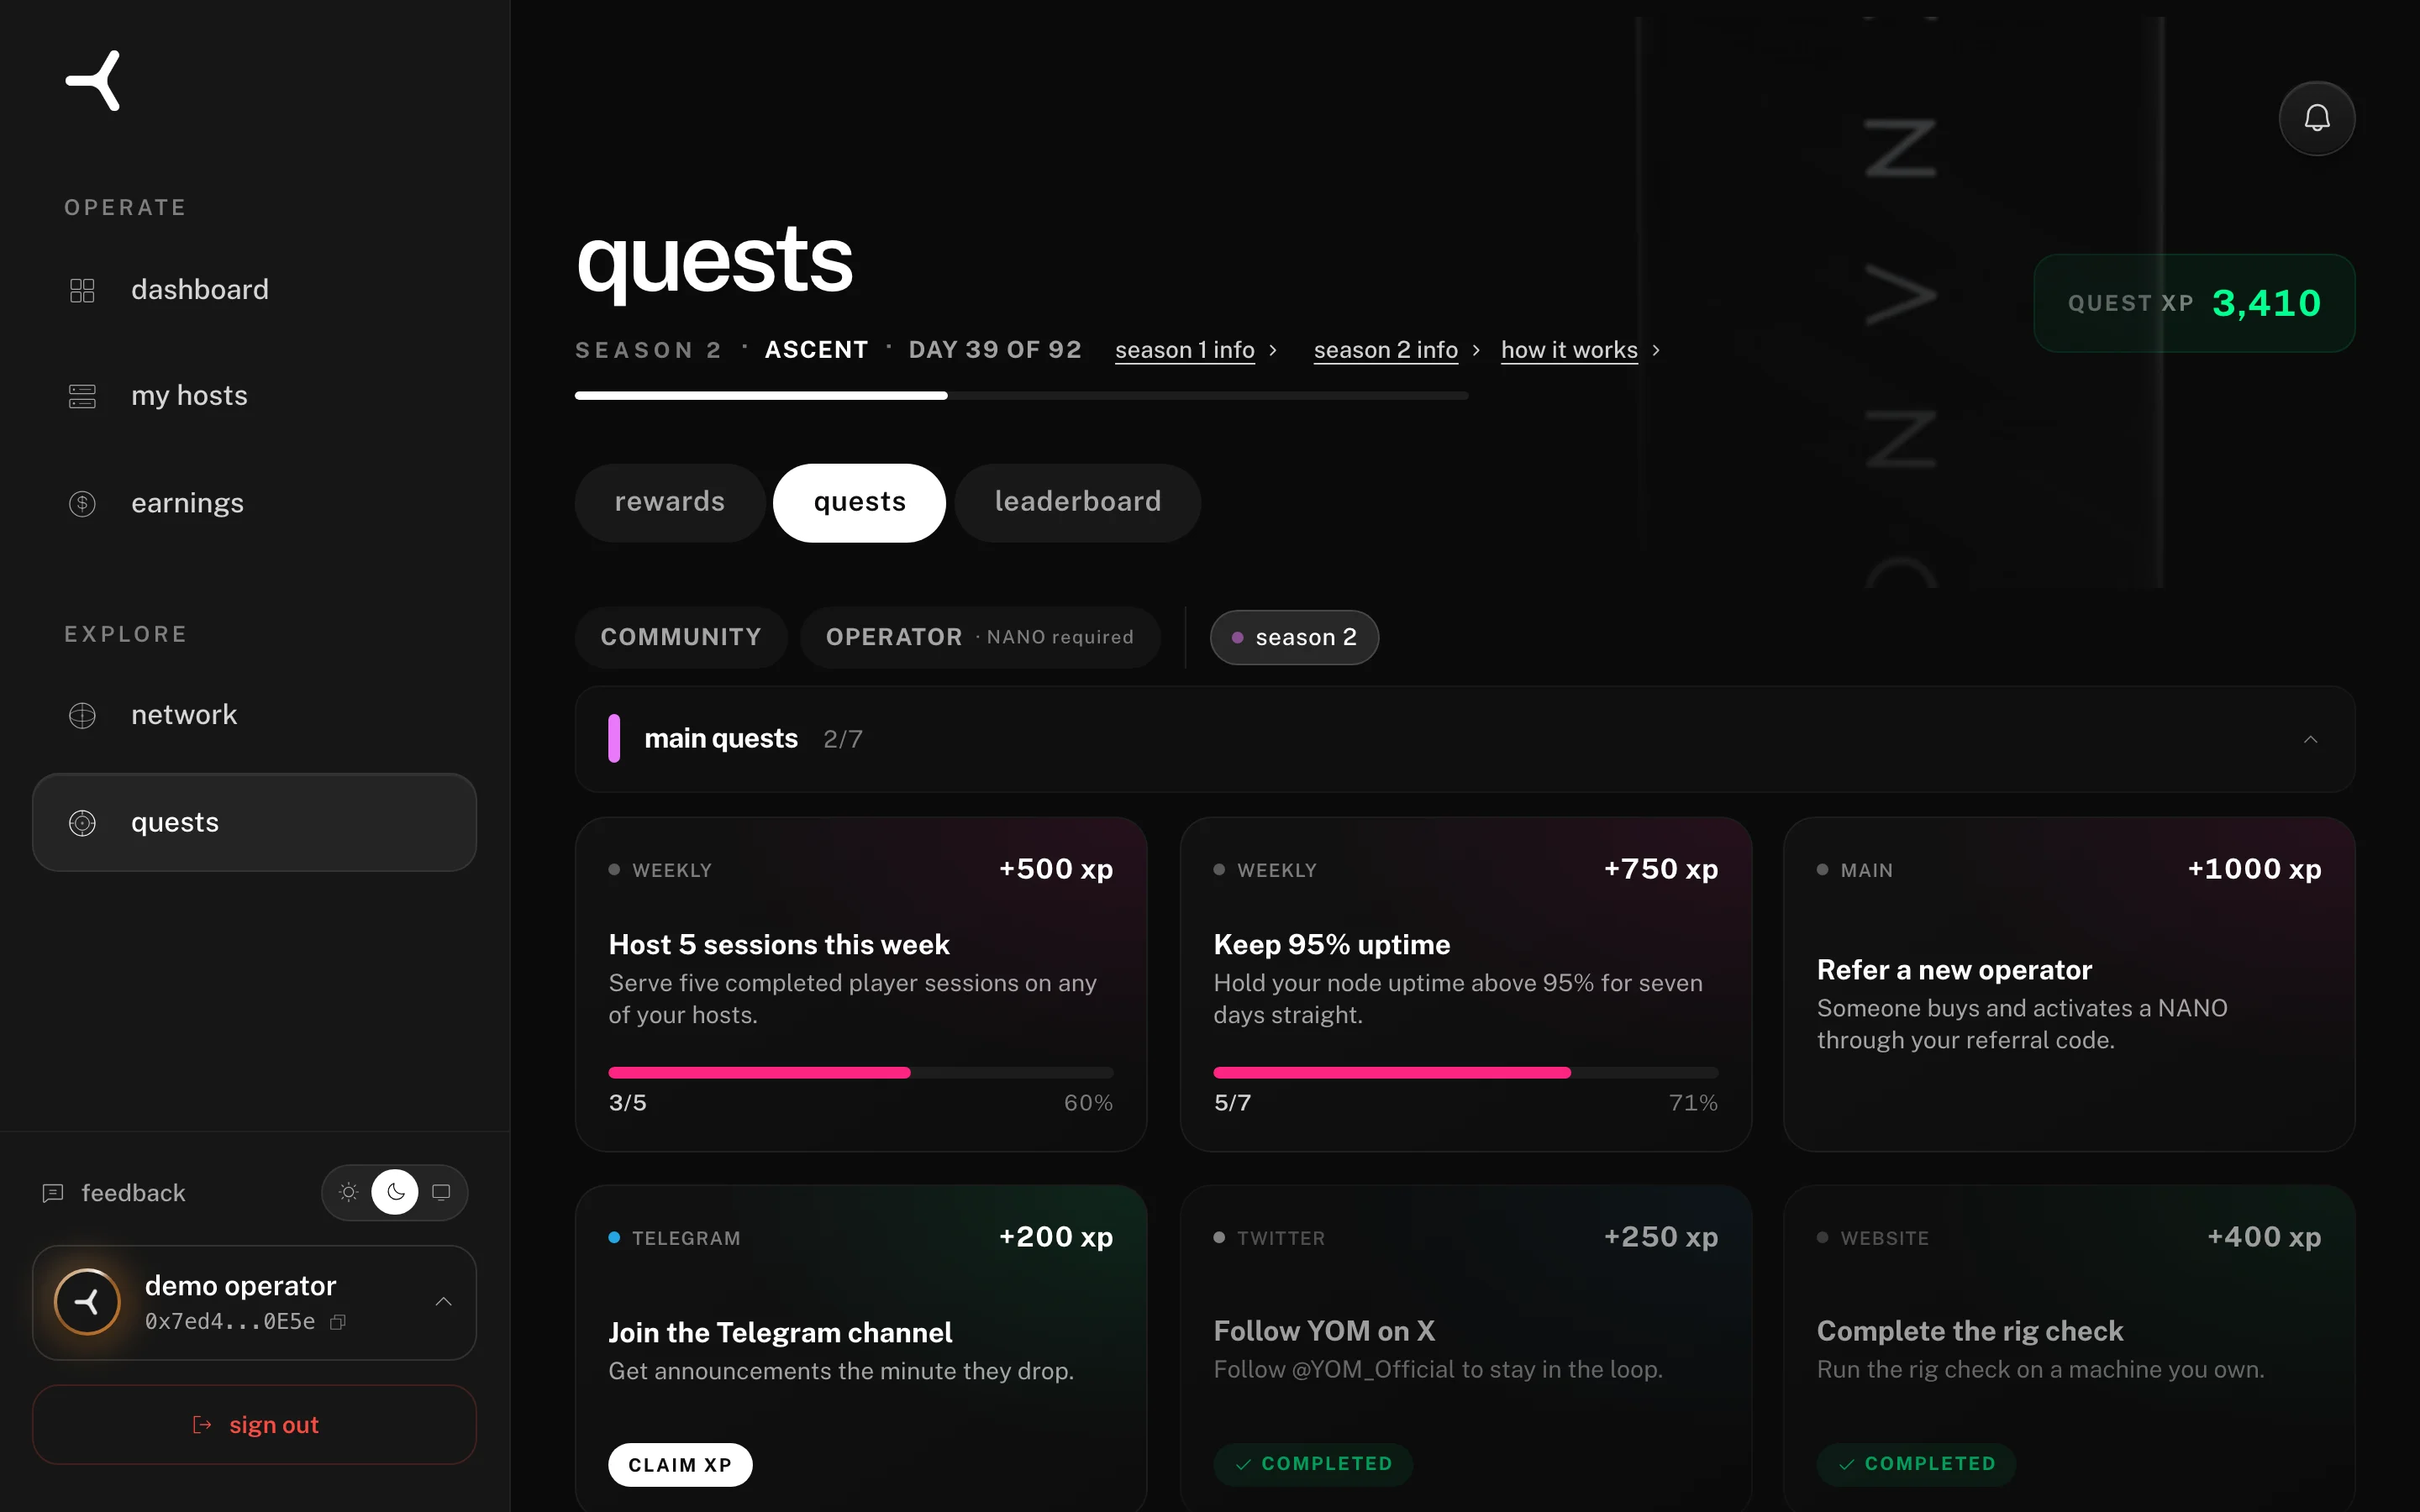The width and height of the screenshot is (2420, 1512).
Task: Click the 71% progress value
Action: pos(1693,1102)
